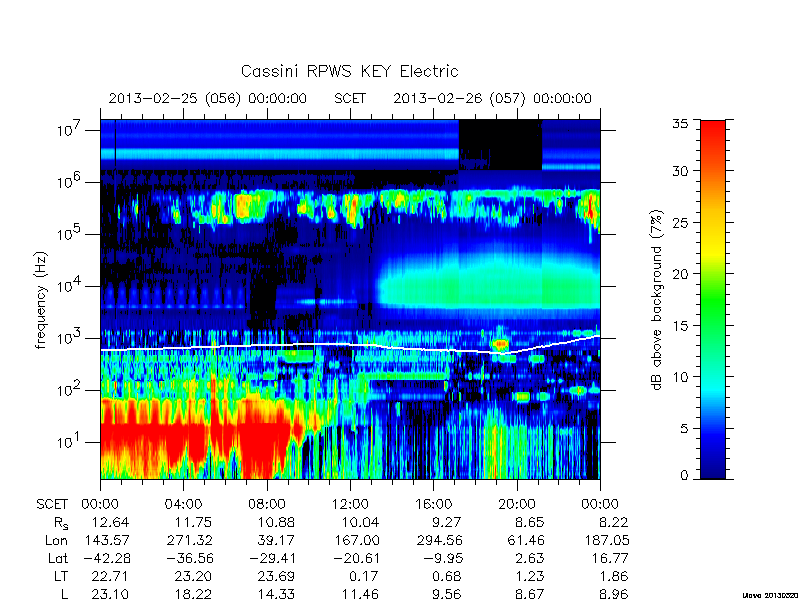800x600 pixels.
Task: Click the longitude value '39.17'
Action: coord(277,540)
